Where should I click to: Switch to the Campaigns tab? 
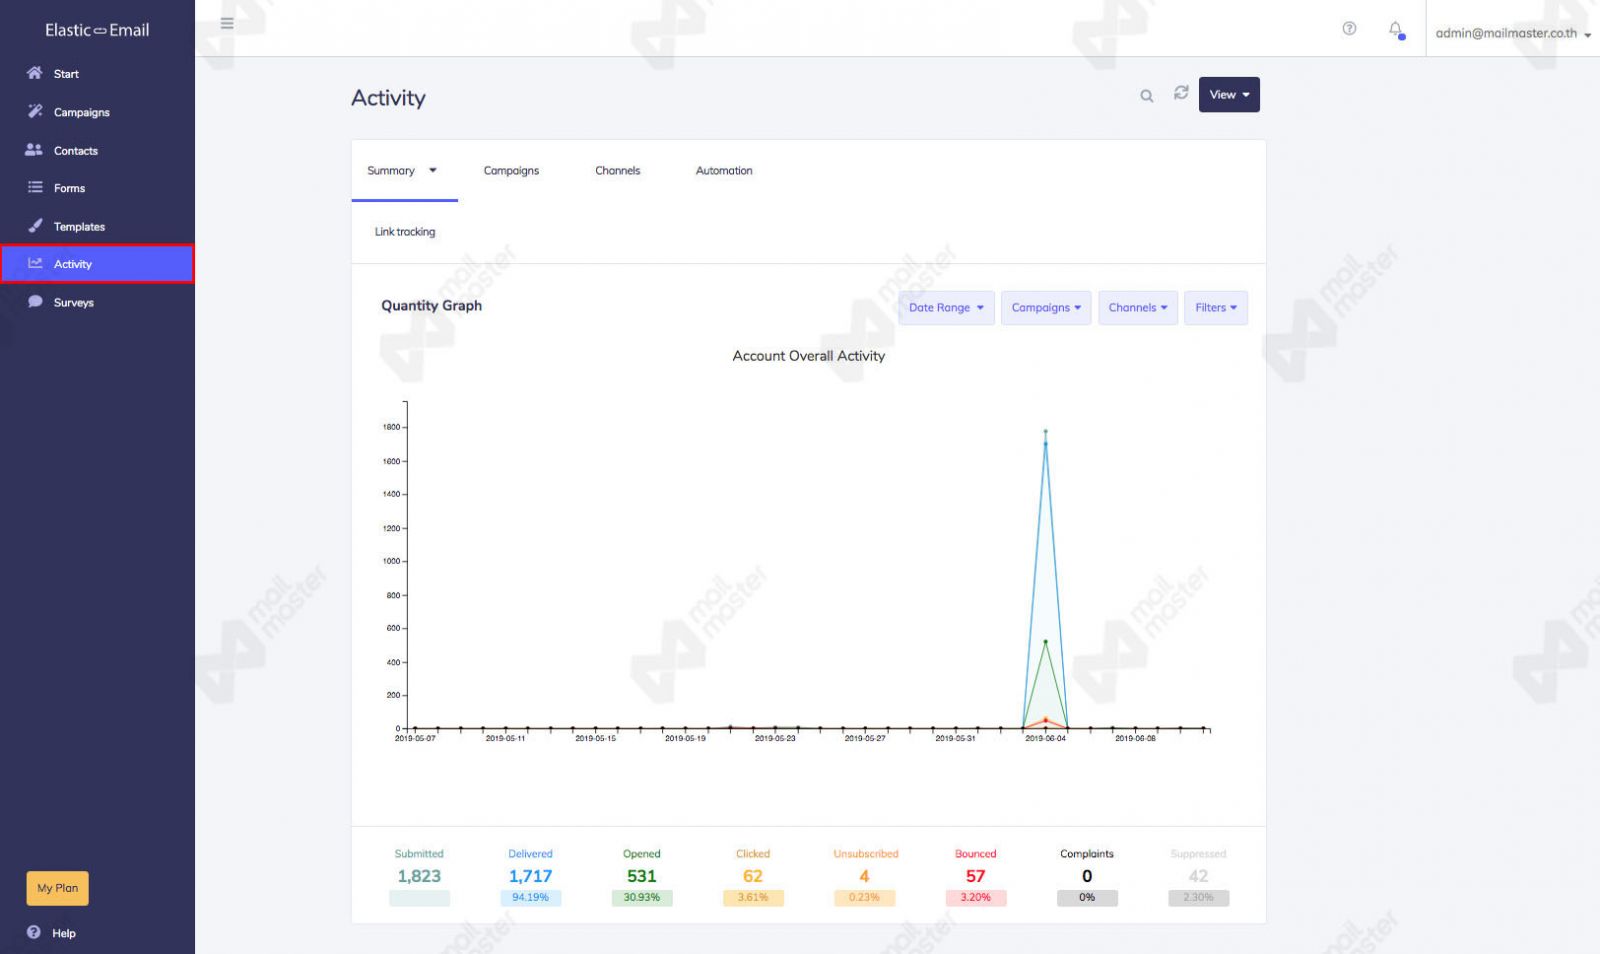tap(511, 171)
